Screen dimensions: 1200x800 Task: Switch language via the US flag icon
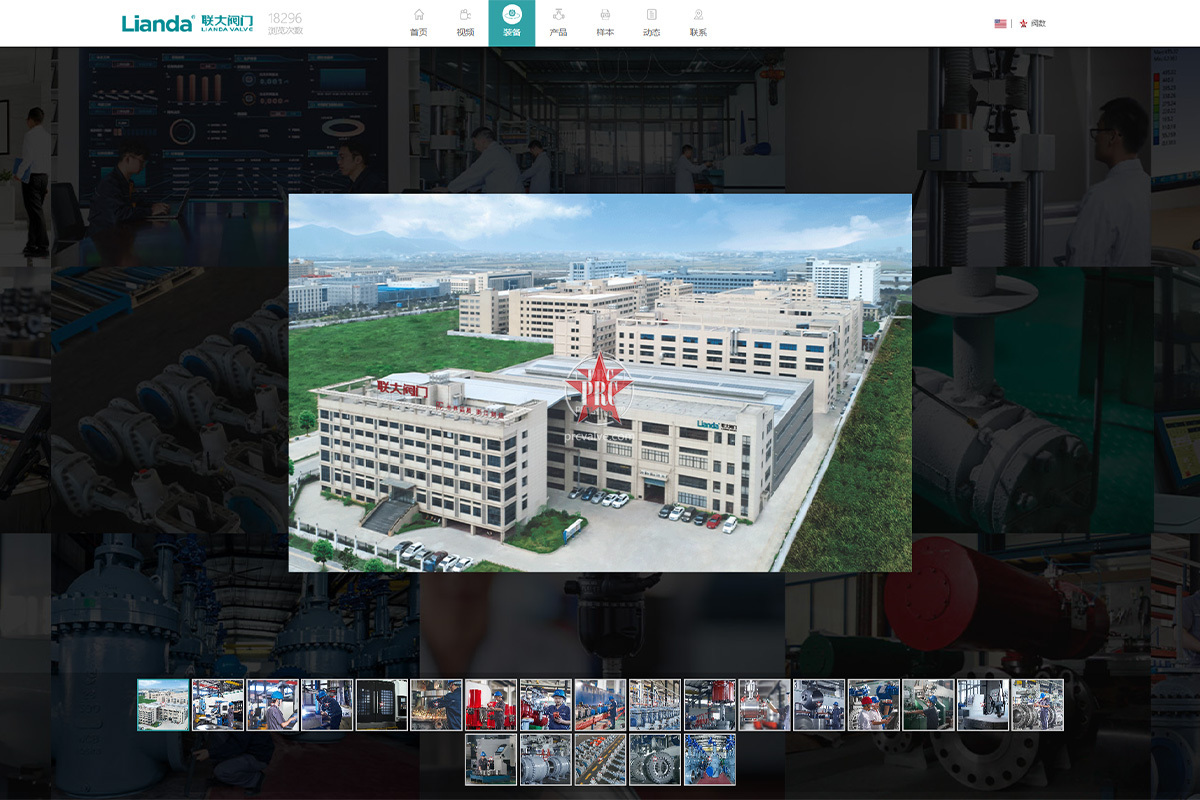[1000, 23]
